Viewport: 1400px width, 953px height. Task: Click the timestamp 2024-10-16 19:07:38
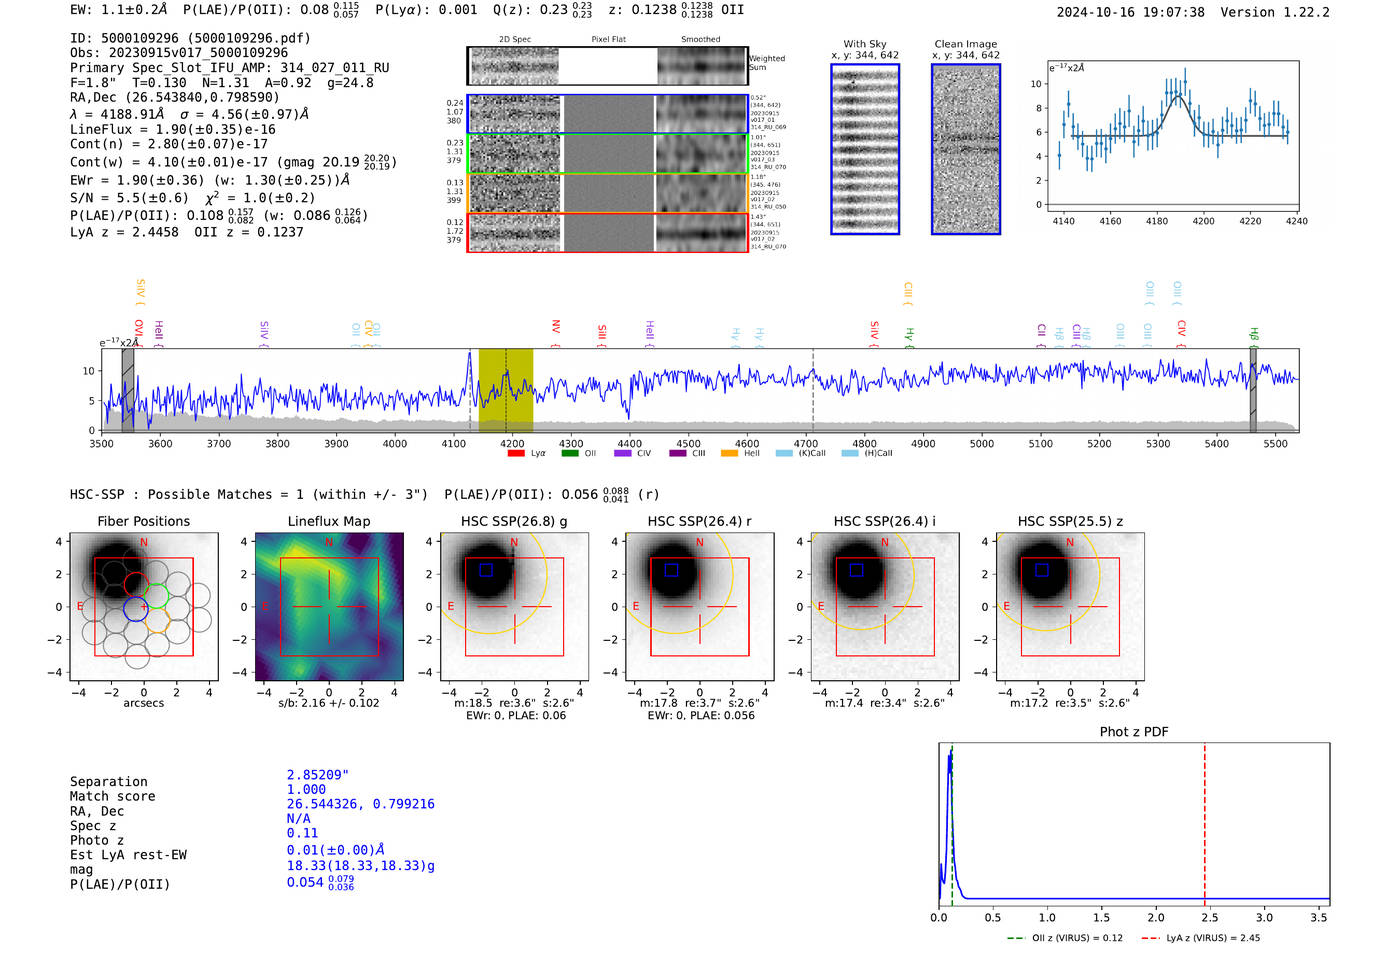1130,12
